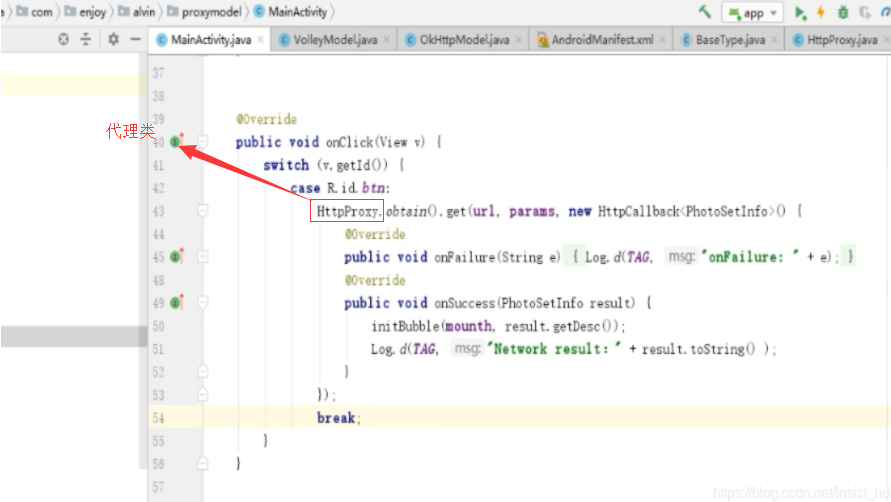
Task: Close the BaseType.java tab
Action: click(x=774, y=39)
